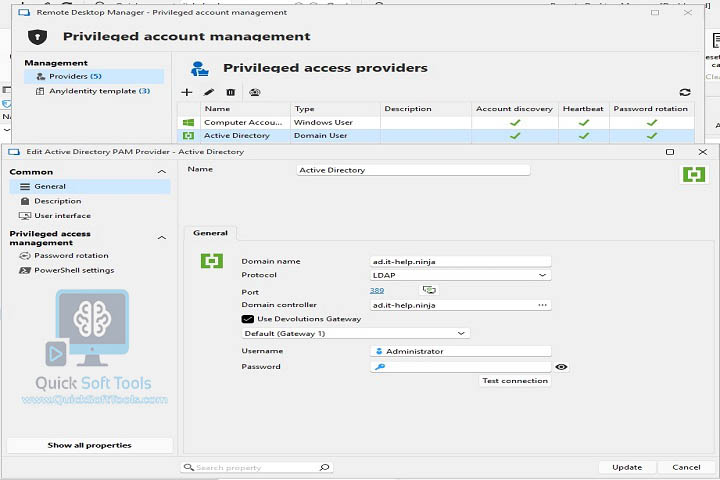Close the Edit Active Directory PAM Provider dialog
The image size is (720, 480).
click(703, 152)
